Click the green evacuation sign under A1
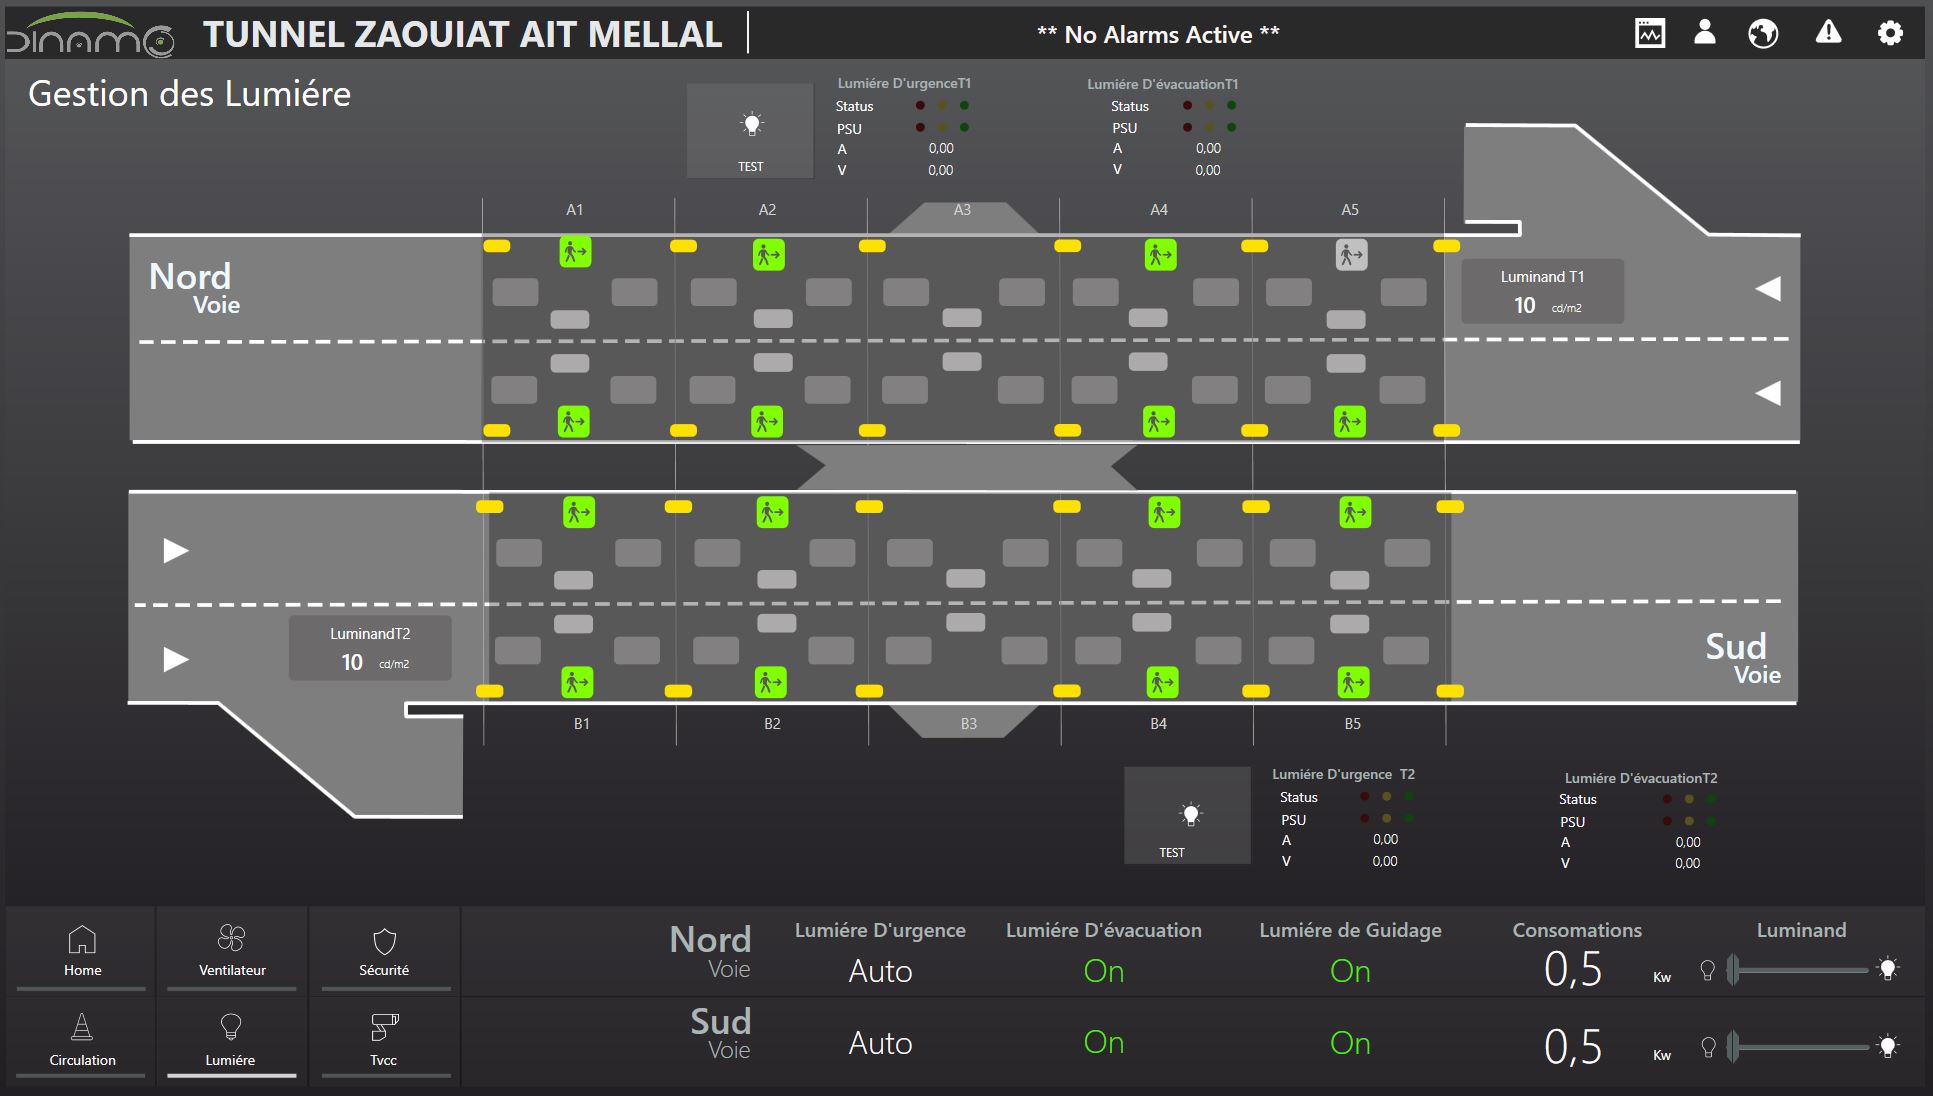1933x1096 pixels. tap(575, 252)
